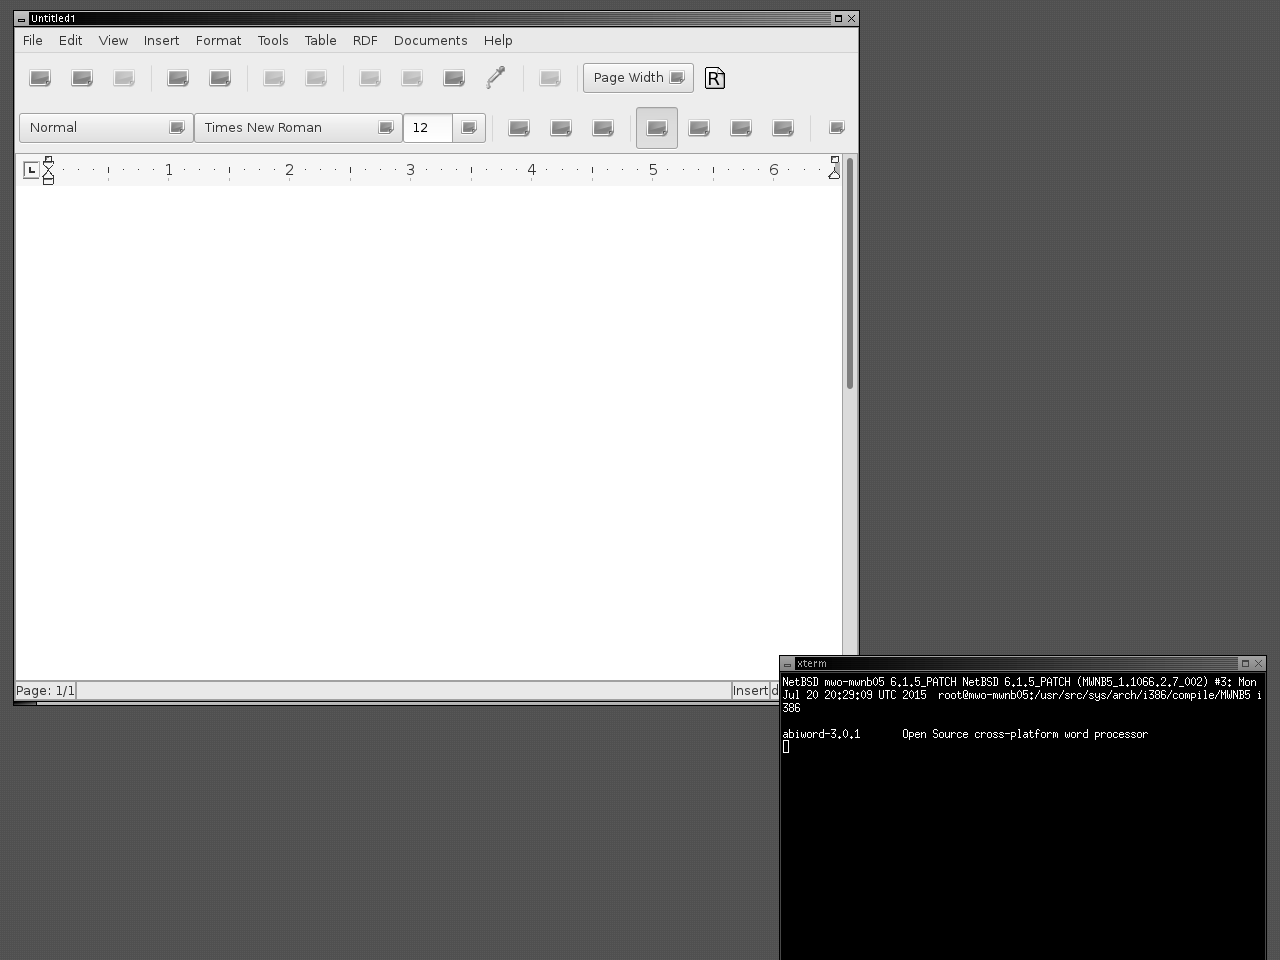Open the Table menu
The image size is (1280, 960).
pos(320,40)
